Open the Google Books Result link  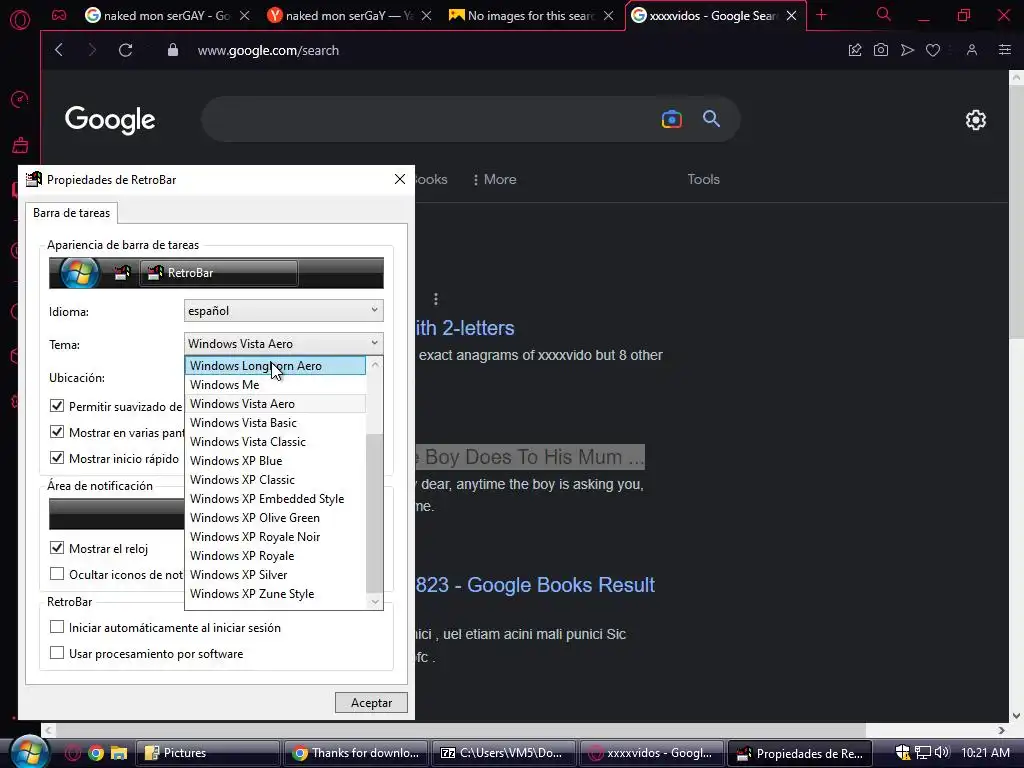click(535, 584)
